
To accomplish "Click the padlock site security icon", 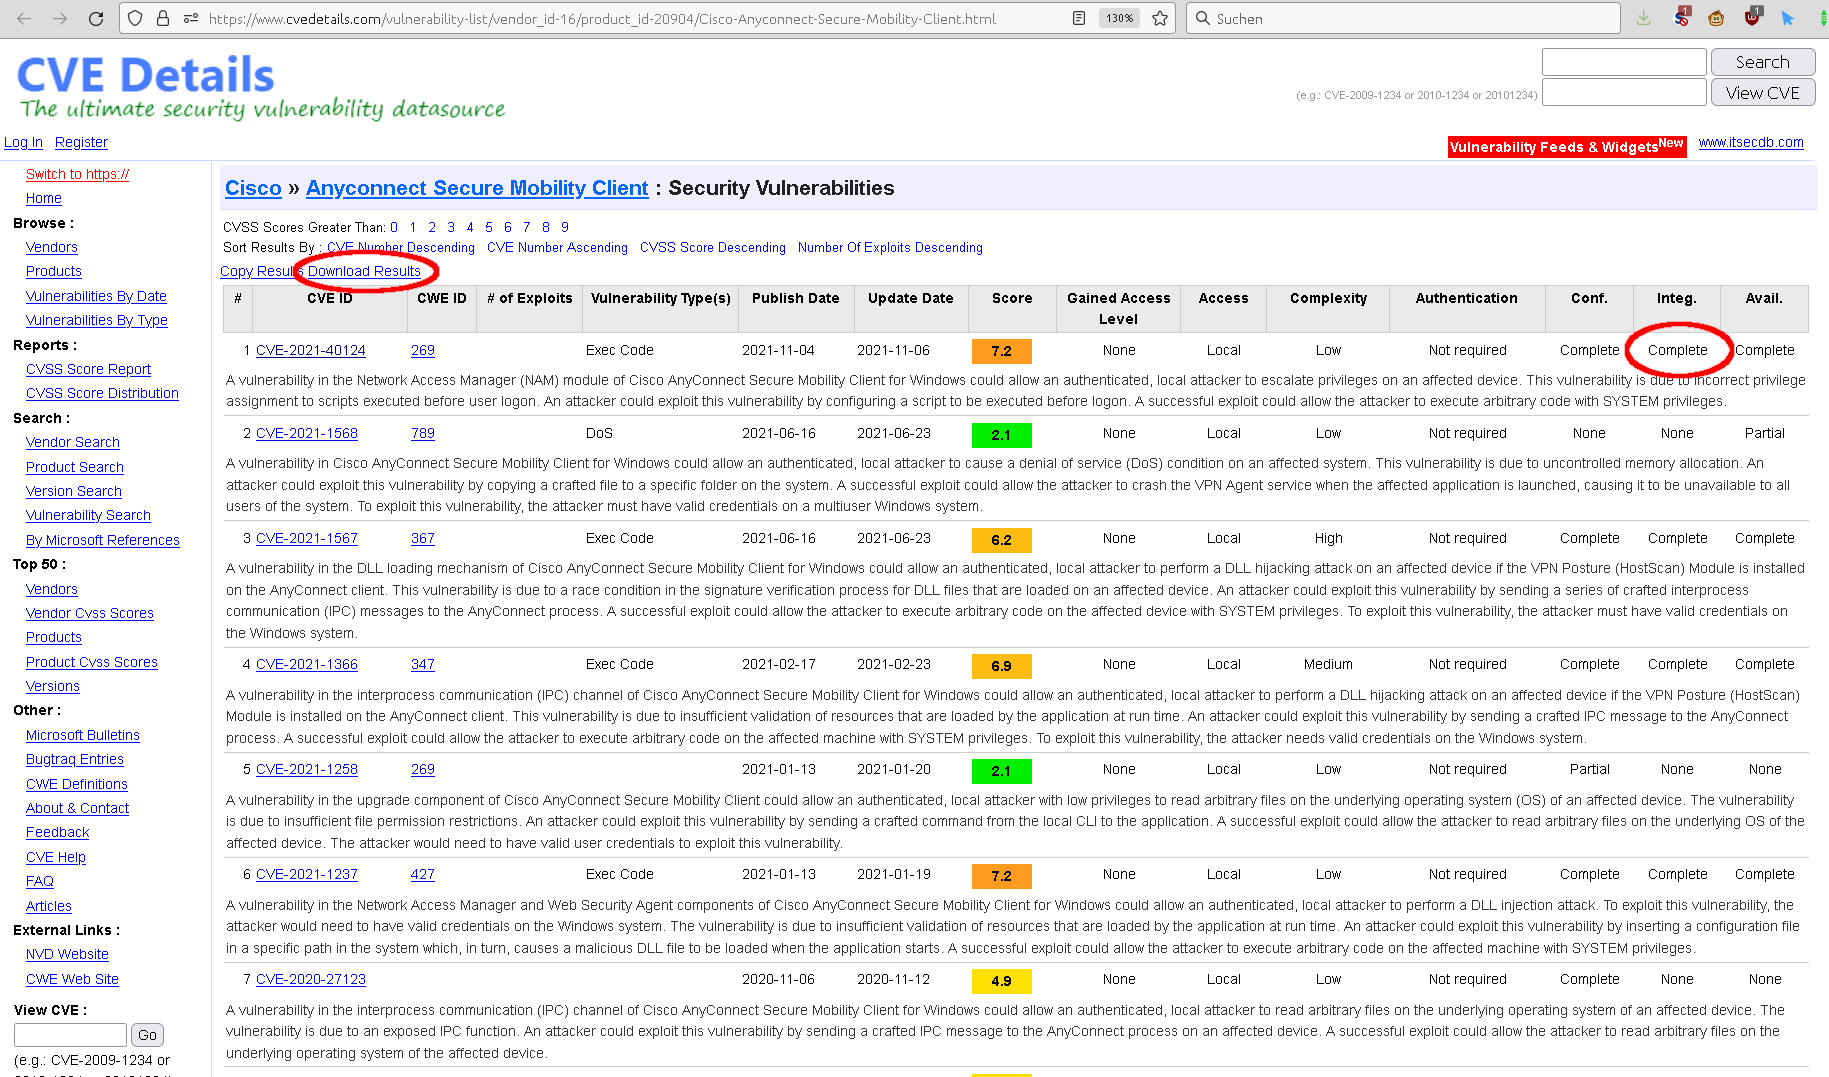I will (x=163, y=18).
